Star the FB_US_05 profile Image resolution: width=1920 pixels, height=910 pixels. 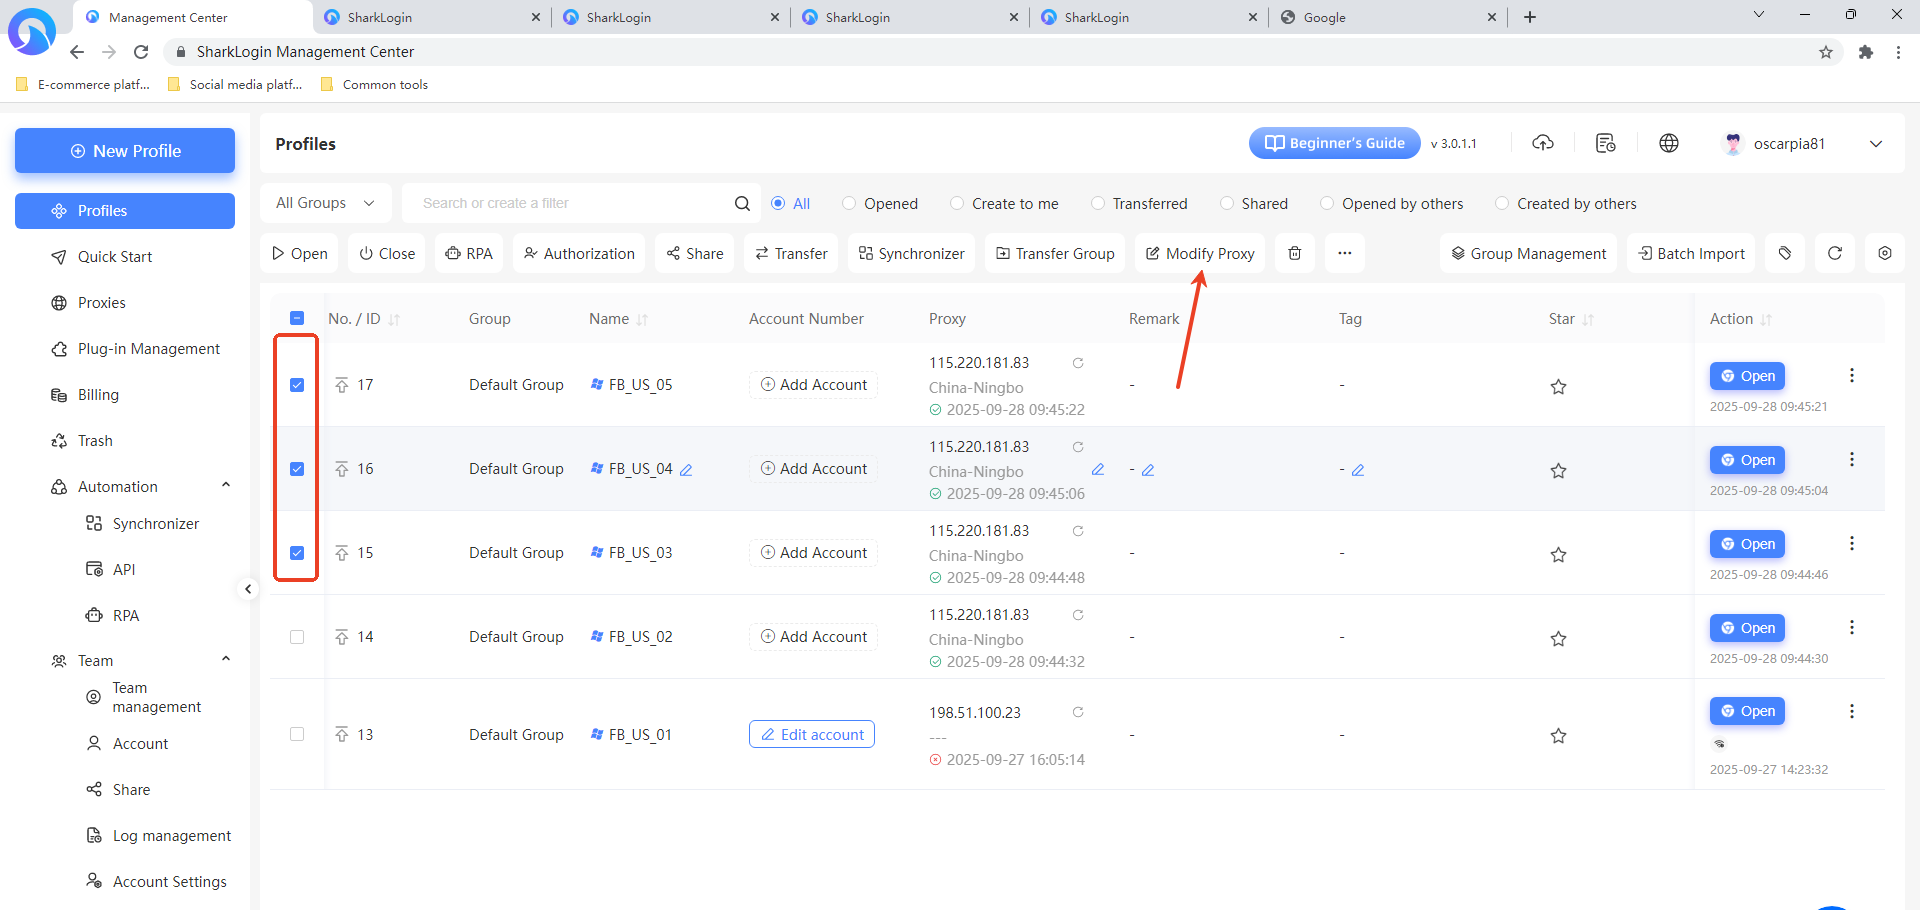click(1558, 387)
